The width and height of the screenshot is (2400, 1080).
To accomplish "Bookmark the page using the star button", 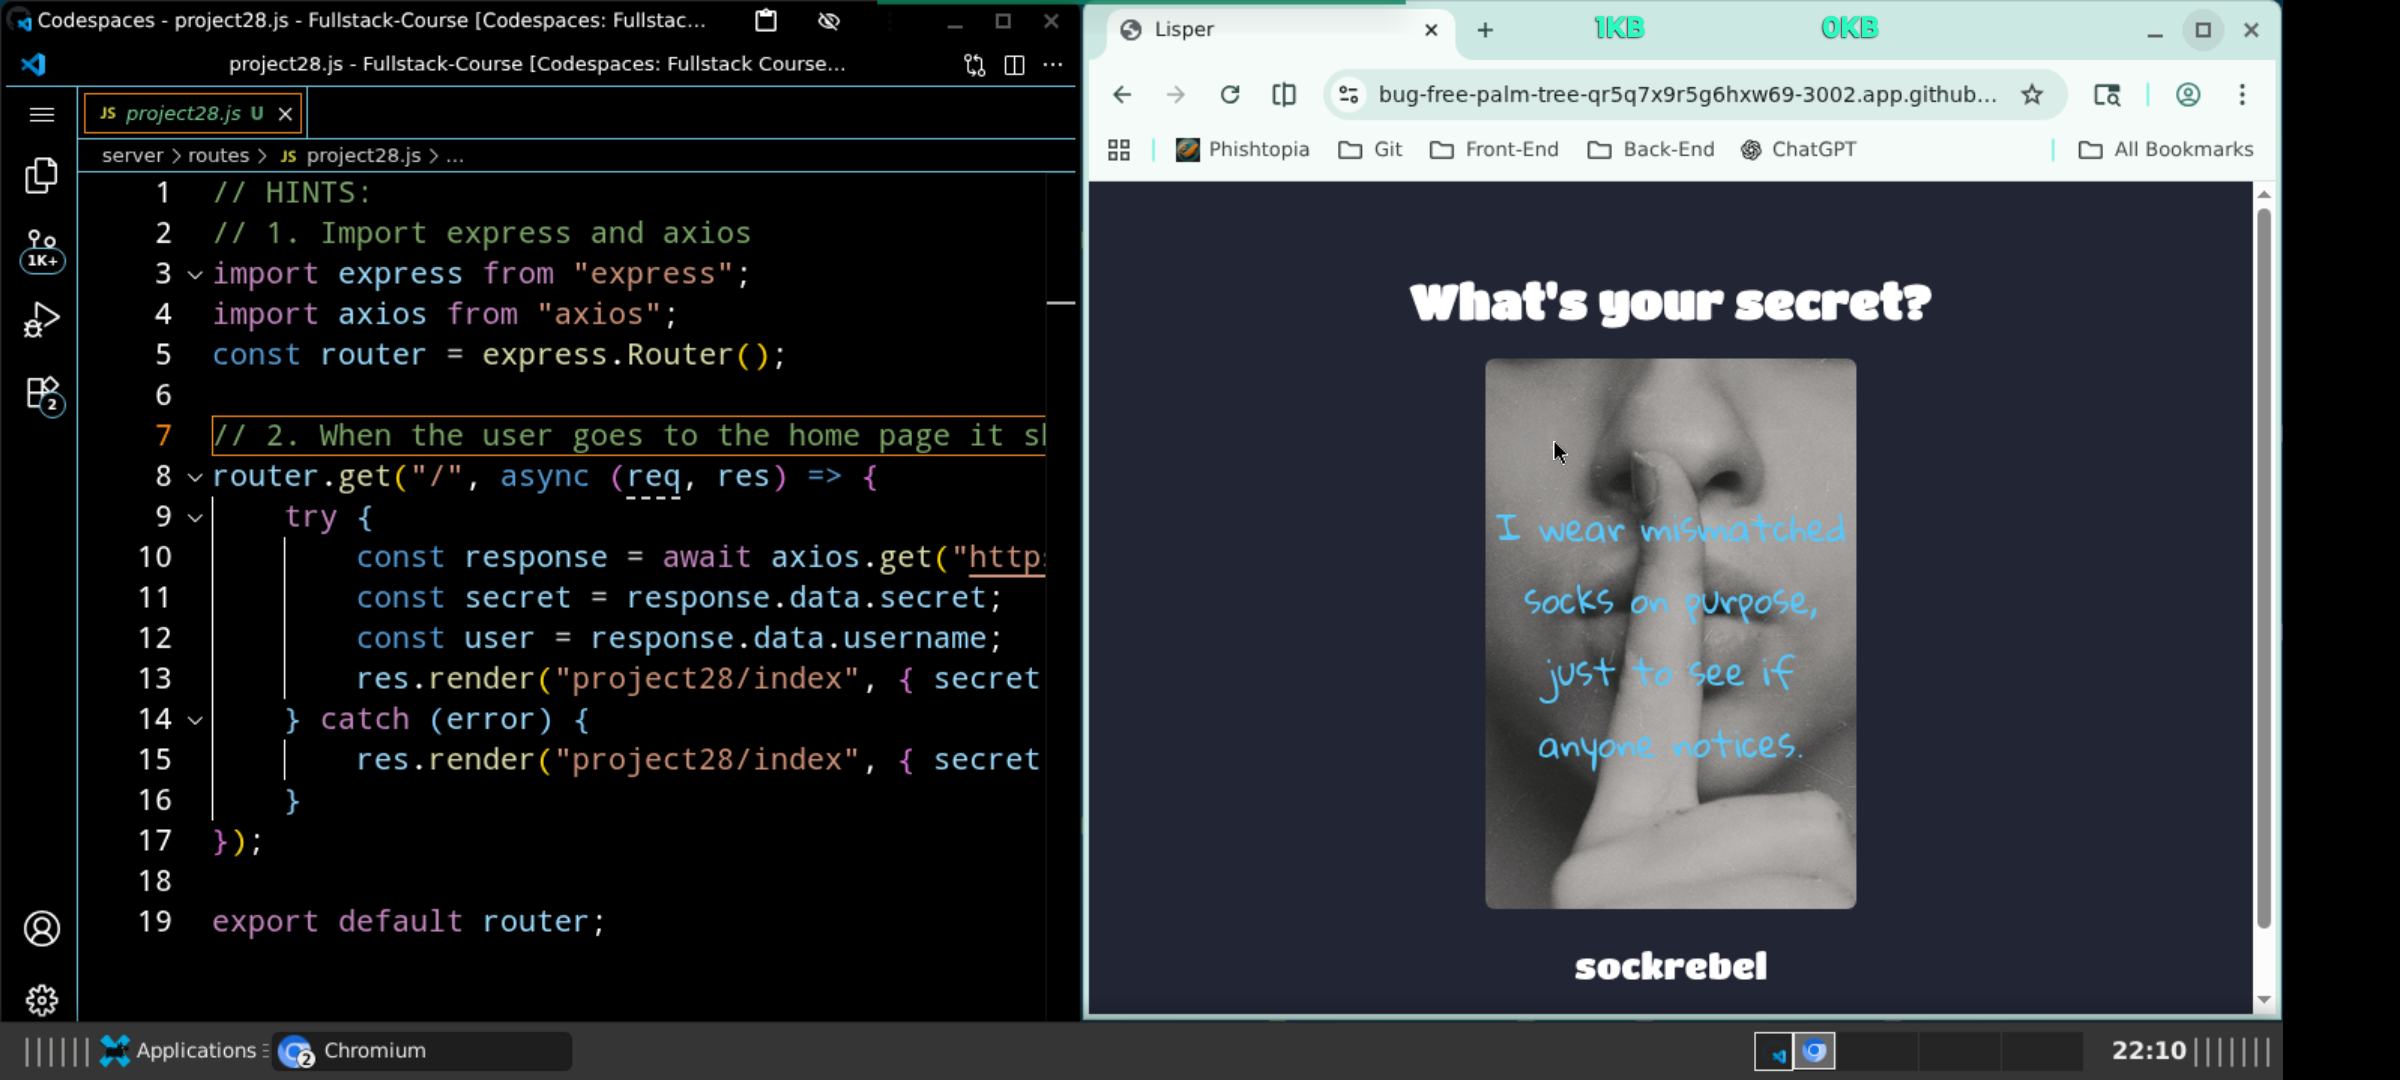I will point(2032,95).
